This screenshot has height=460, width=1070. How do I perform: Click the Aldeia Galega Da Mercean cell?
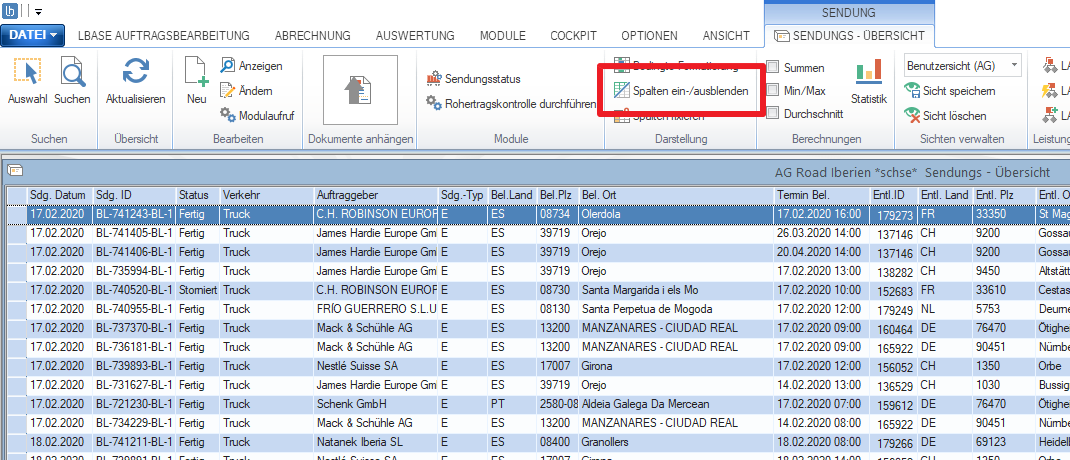pos(676,404)
